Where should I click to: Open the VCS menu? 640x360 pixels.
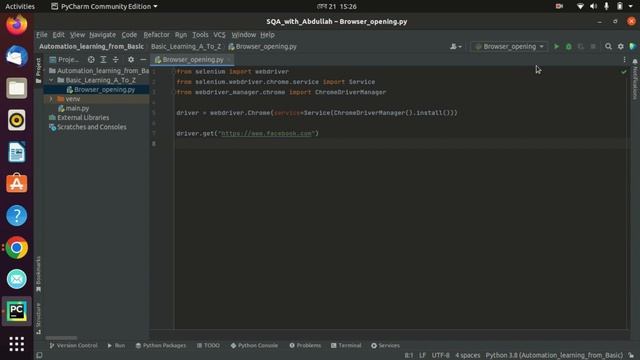click(219, 35)
